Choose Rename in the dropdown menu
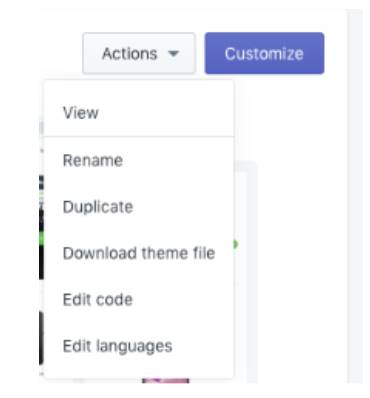 click(x=139, y=160)
